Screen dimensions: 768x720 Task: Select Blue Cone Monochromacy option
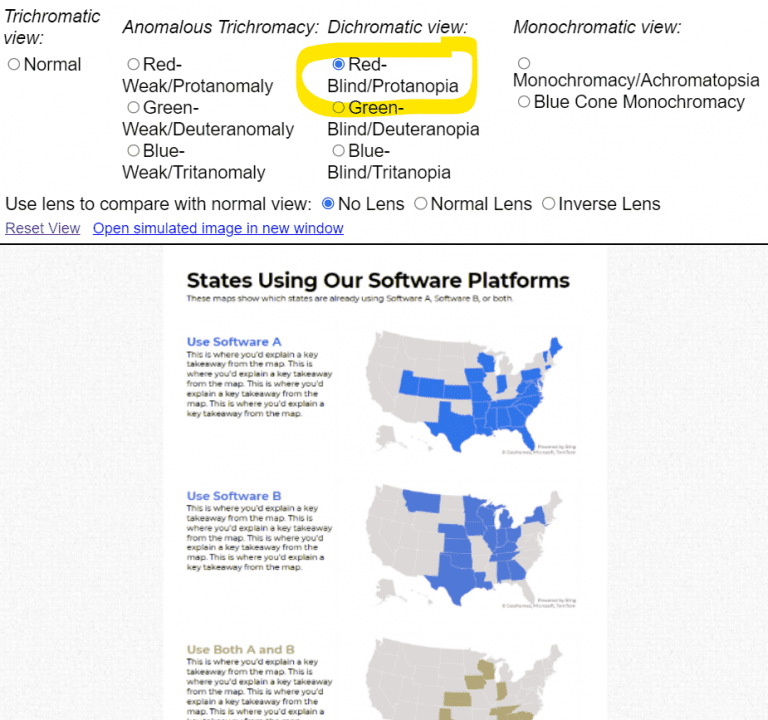point(524,101)
